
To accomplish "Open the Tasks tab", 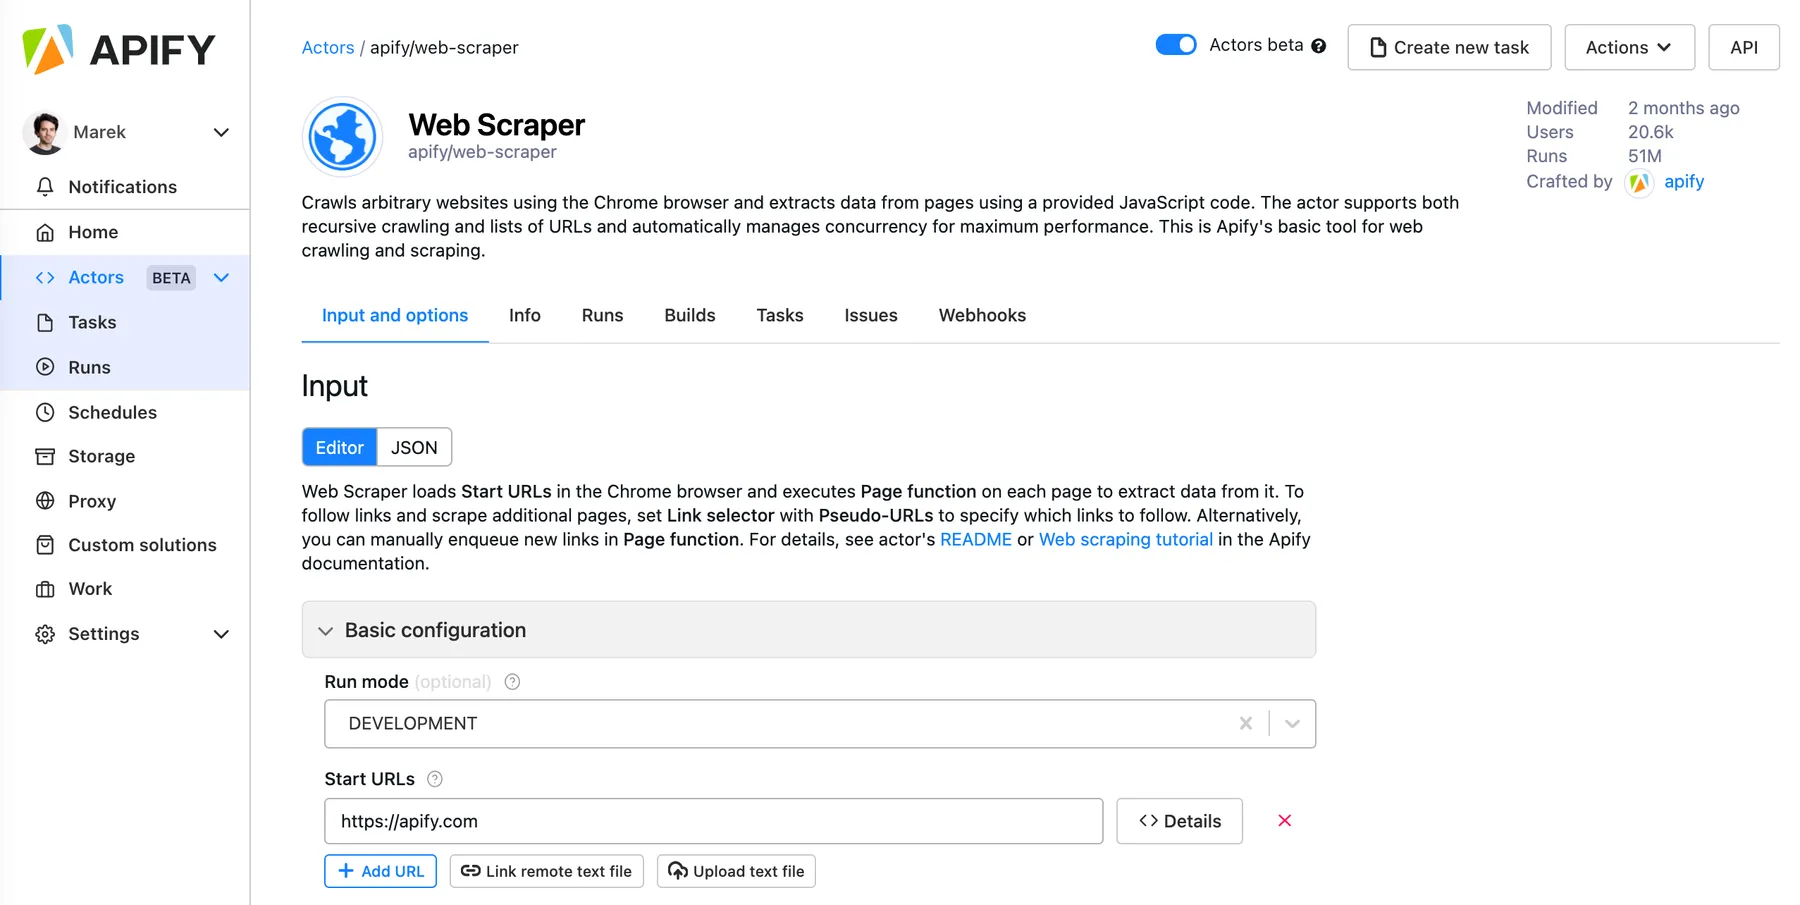I will pos(780,315).
